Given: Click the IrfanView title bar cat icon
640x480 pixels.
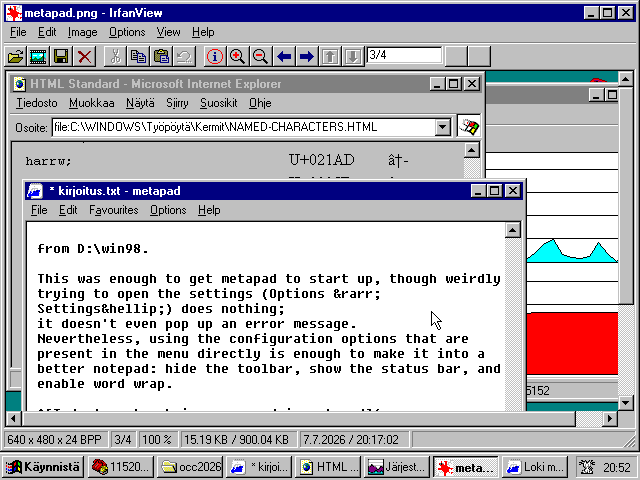Looking at the screenshot, I should (x=13, y=13).
